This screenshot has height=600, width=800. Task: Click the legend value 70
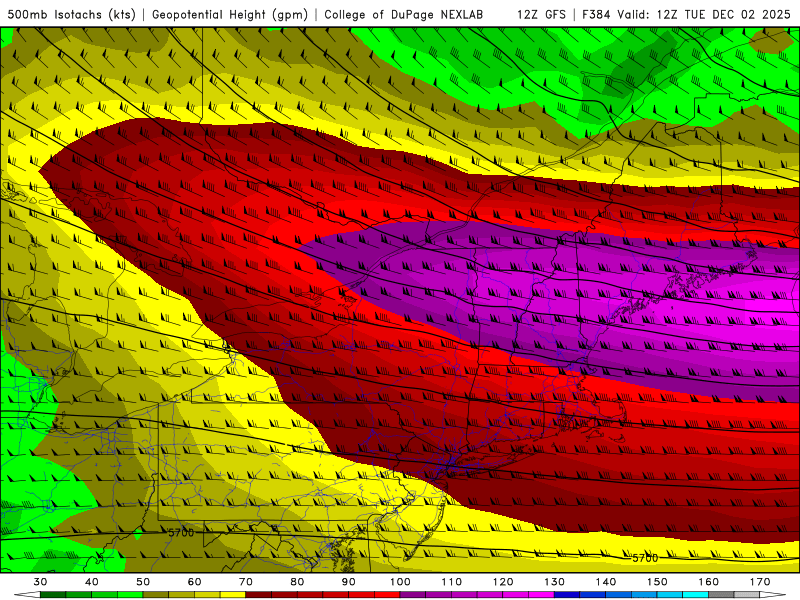pos(246,582)
